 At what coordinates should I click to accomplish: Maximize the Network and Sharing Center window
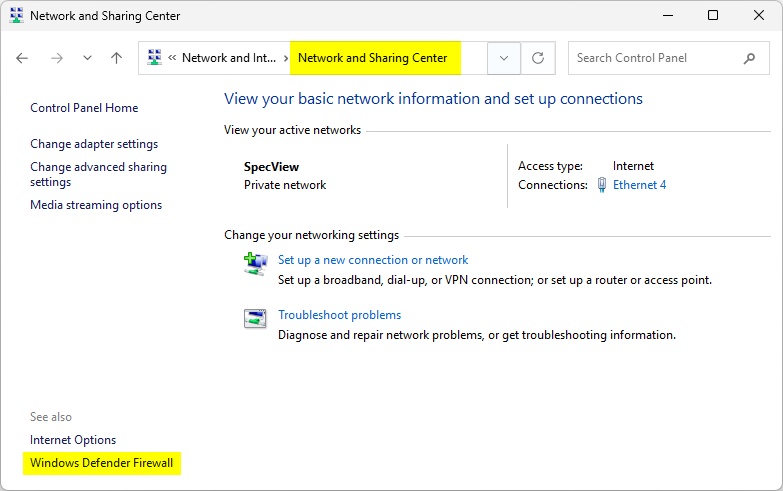pos(713,15)
